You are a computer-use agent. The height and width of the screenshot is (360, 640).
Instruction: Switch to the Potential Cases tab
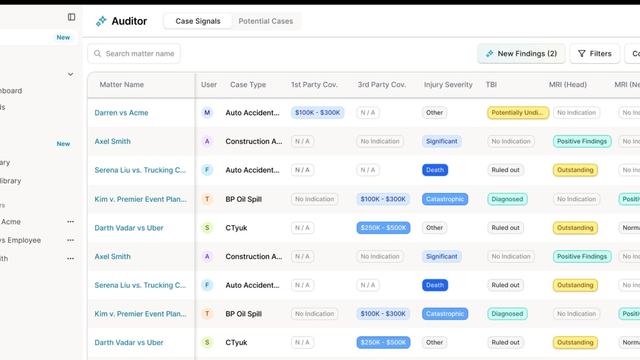tap(266, 21)
